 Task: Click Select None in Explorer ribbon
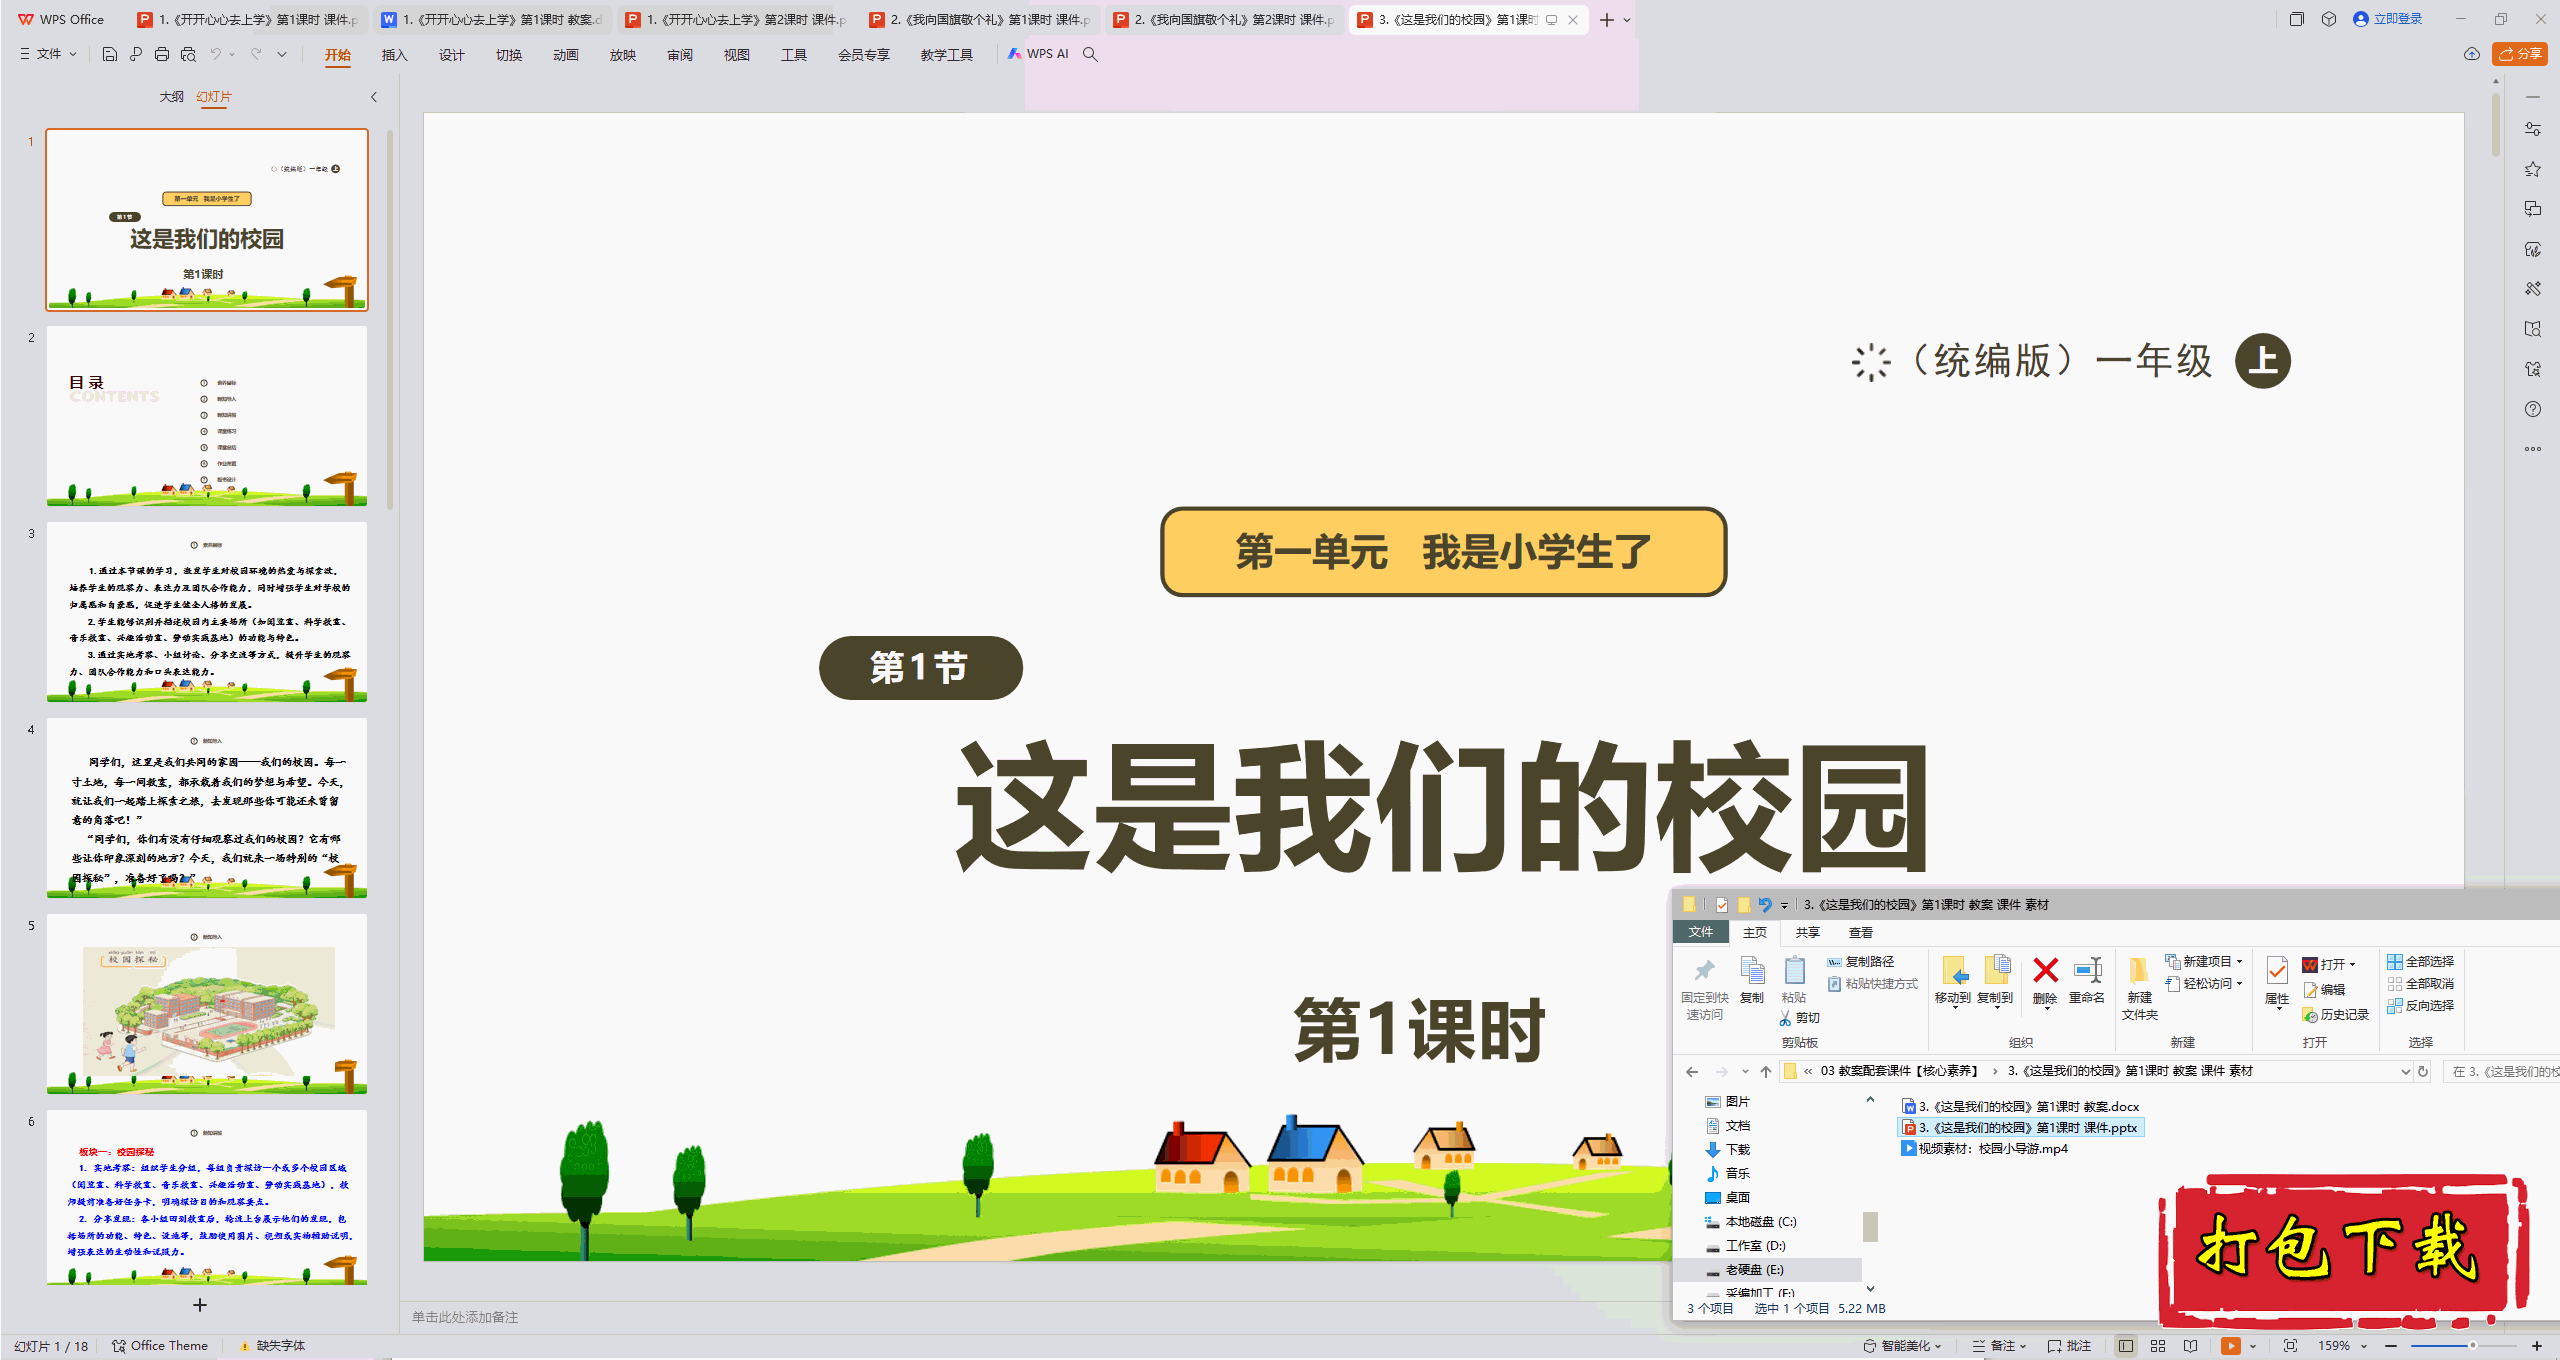[2421, 984]
